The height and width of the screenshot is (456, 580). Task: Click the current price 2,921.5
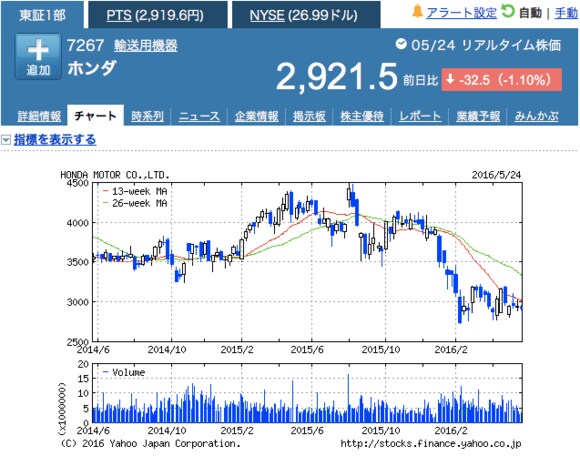(336, 76)
